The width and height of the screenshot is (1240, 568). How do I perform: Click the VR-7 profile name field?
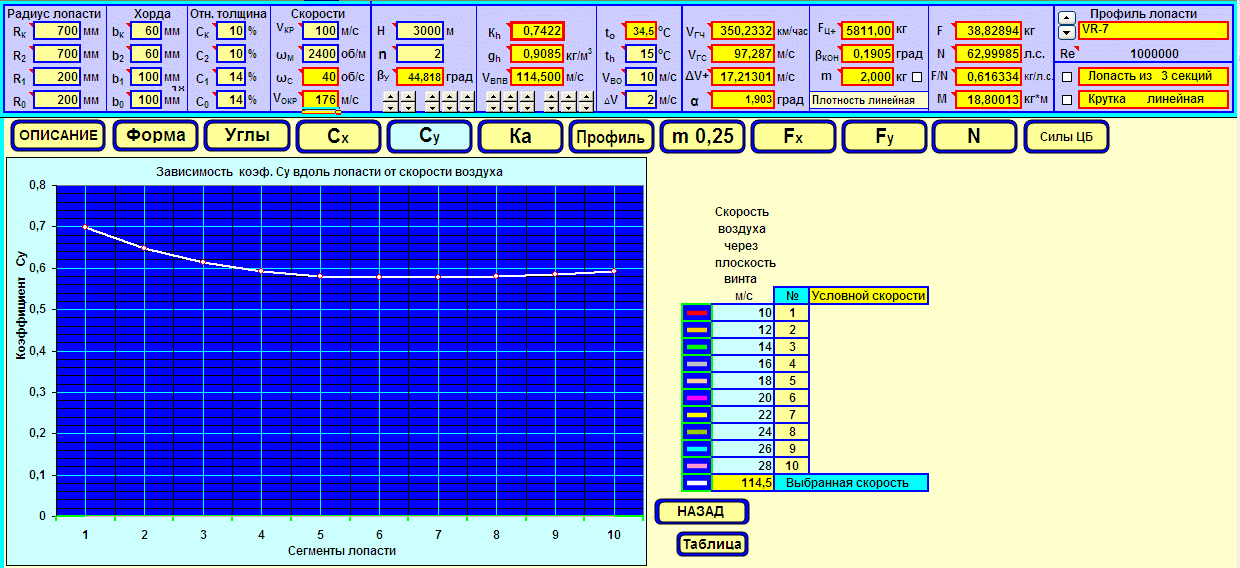tap(1153, 30)
